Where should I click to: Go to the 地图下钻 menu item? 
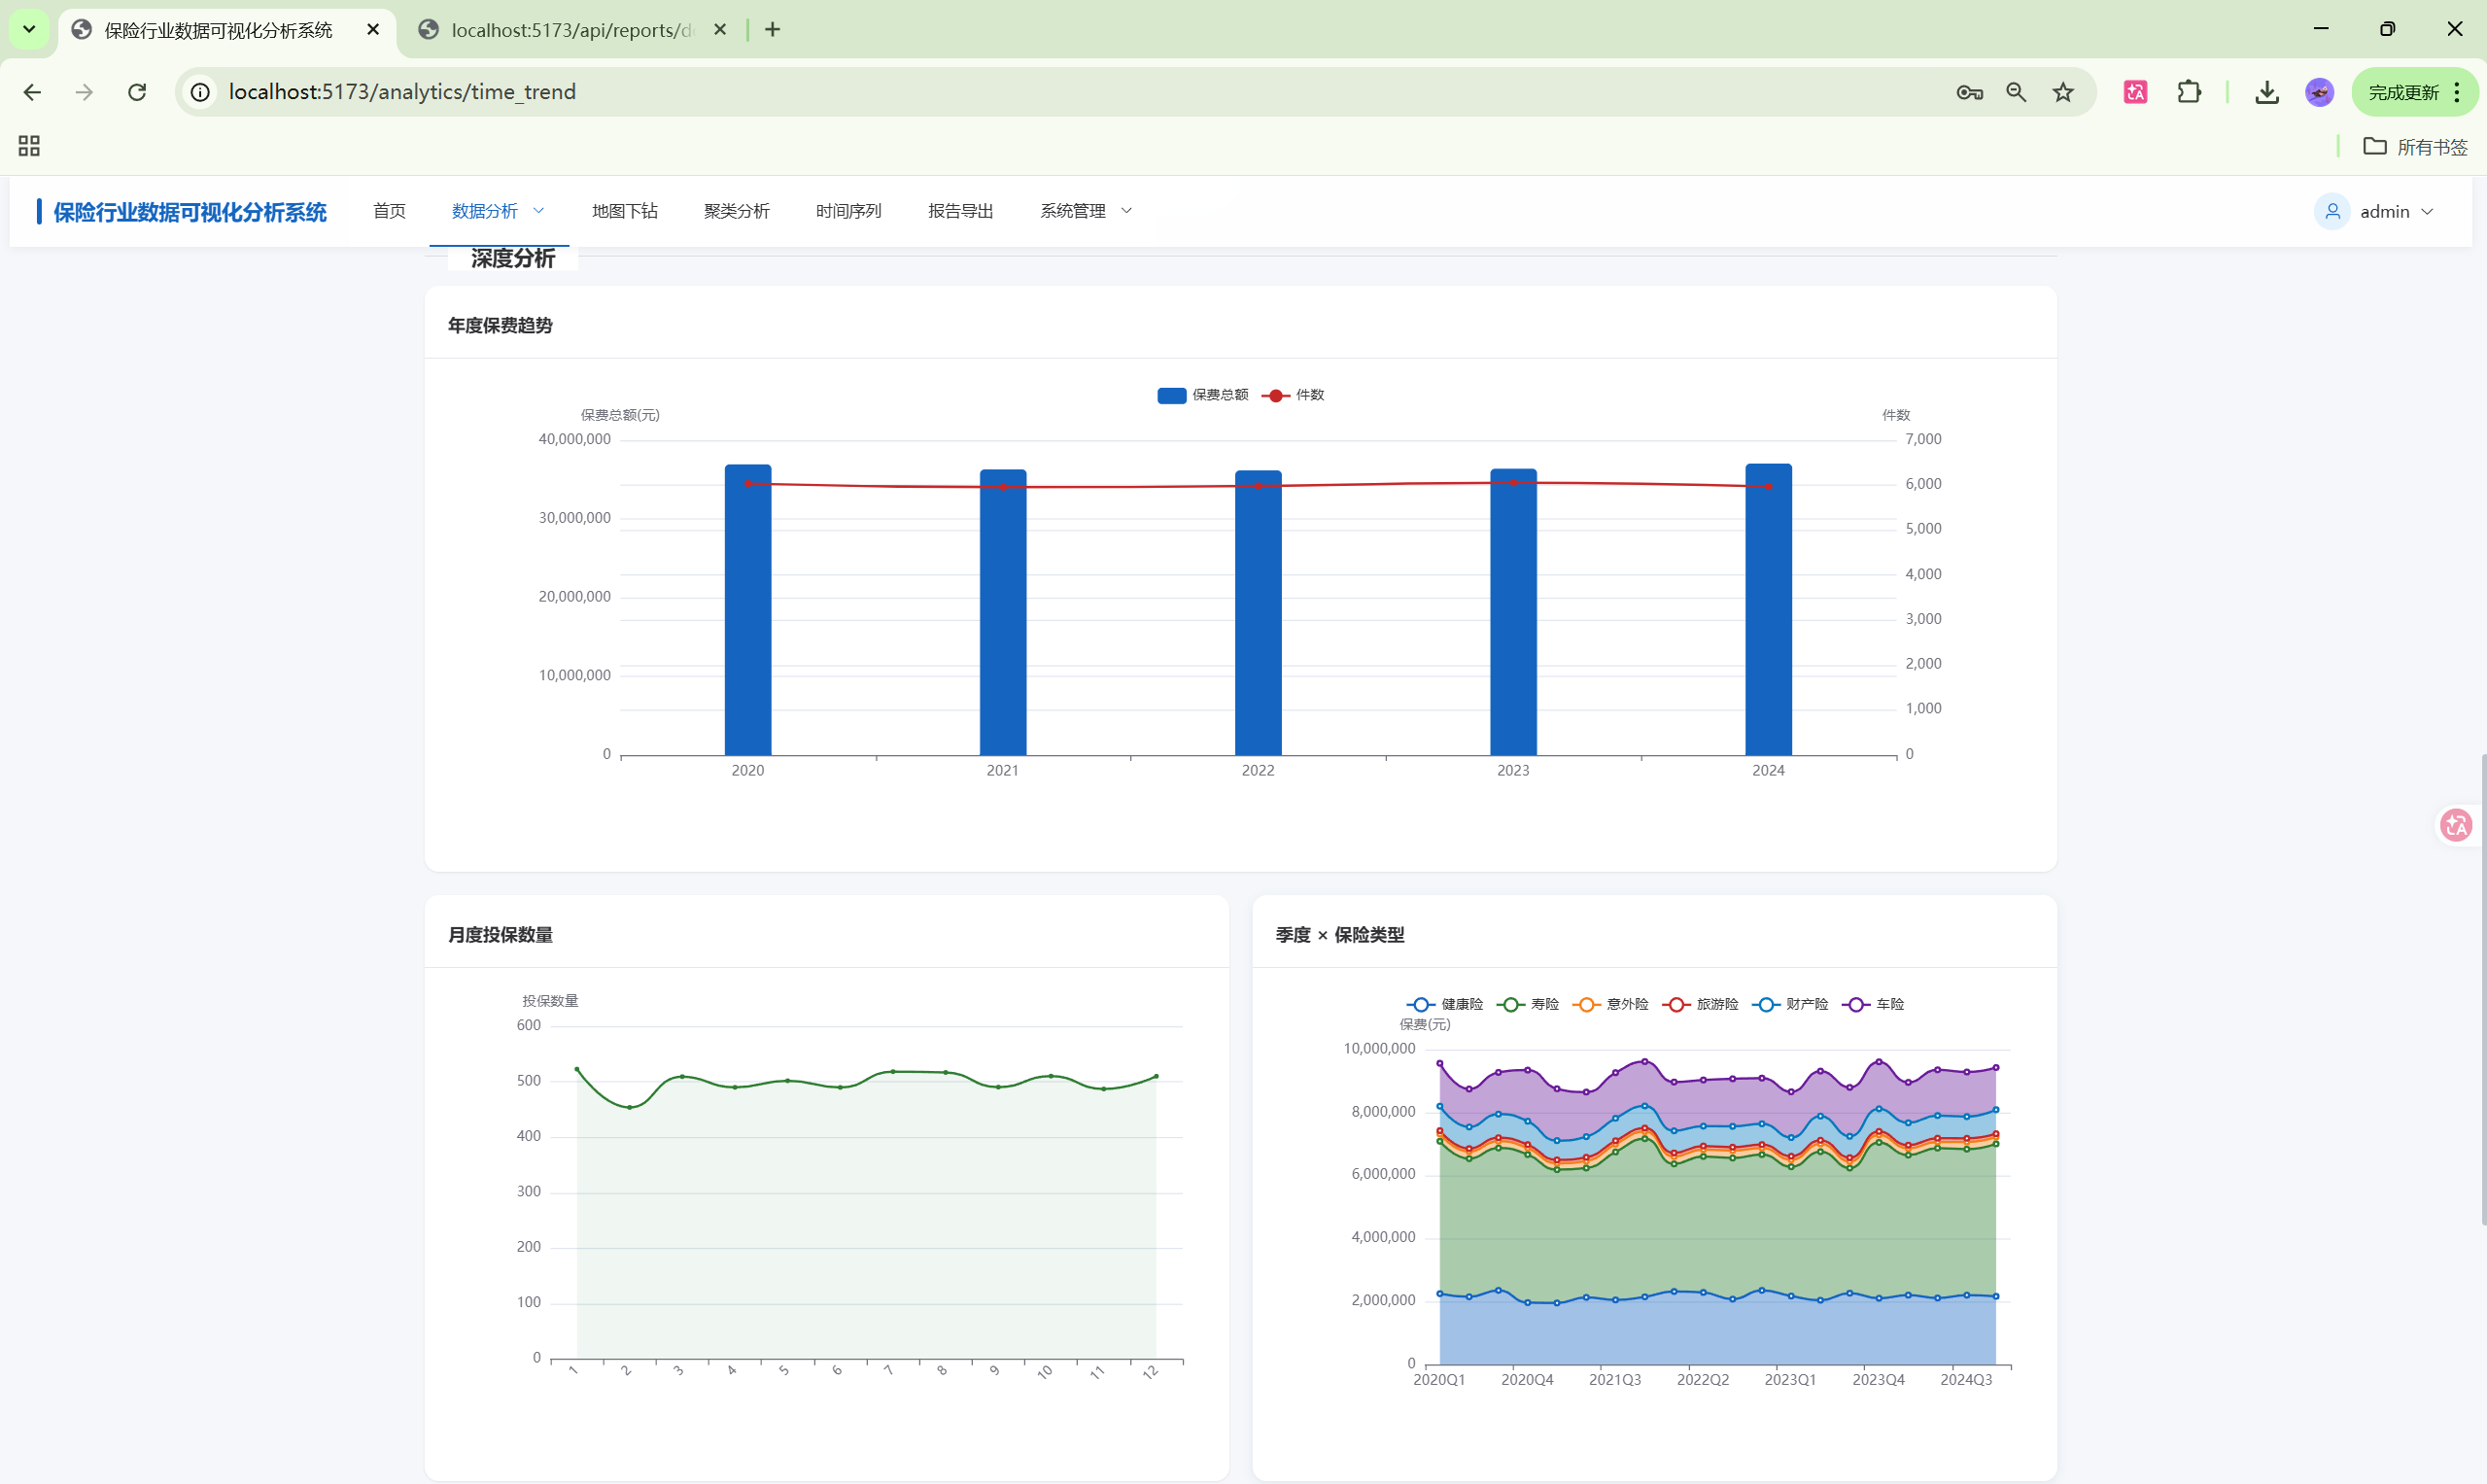[624, 211]
